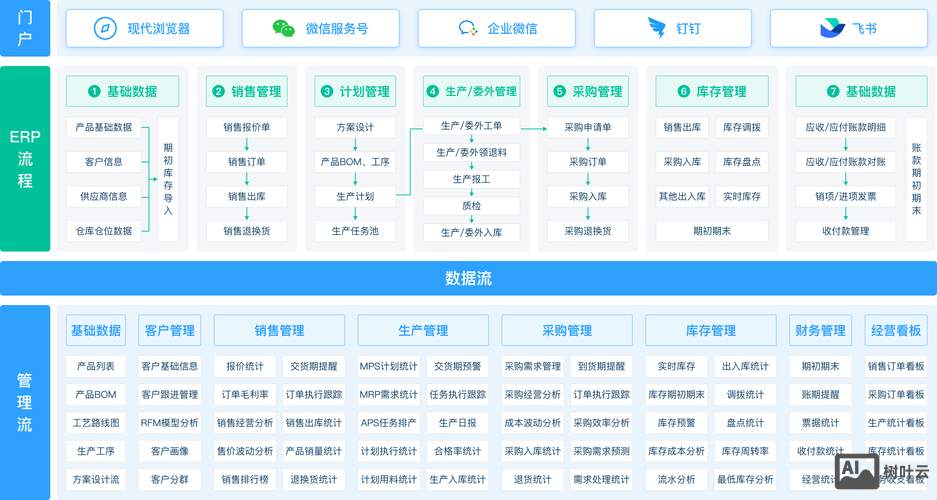Image resolution: width=937 pixels, height=500 pixels.
Task: Click the number 6 badge beside ERP 库存管理
Action: (684, 91)
